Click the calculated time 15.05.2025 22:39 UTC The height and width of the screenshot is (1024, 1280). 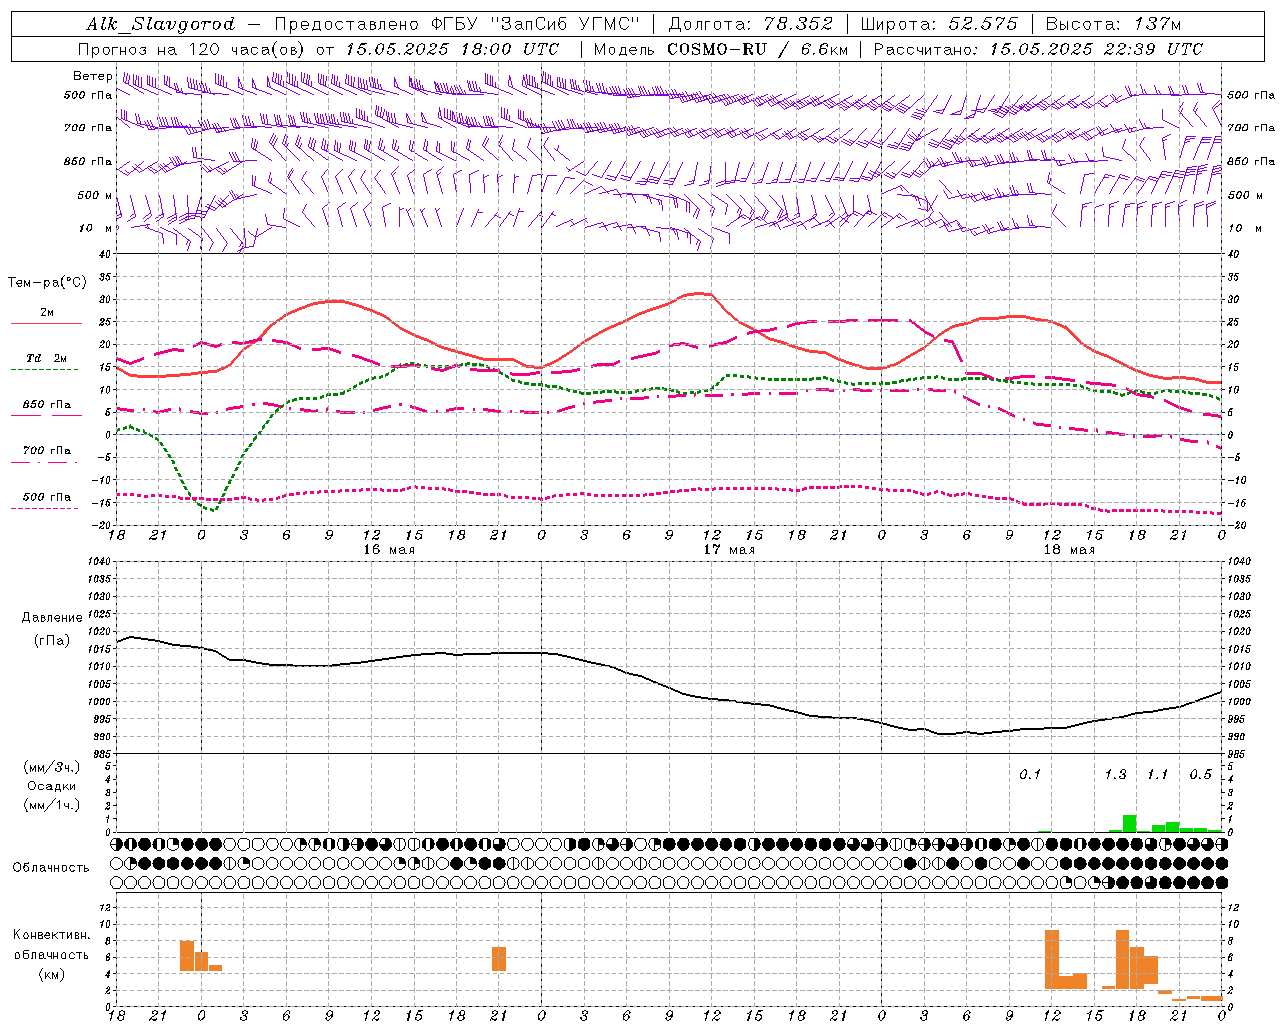coord(1096,49)
